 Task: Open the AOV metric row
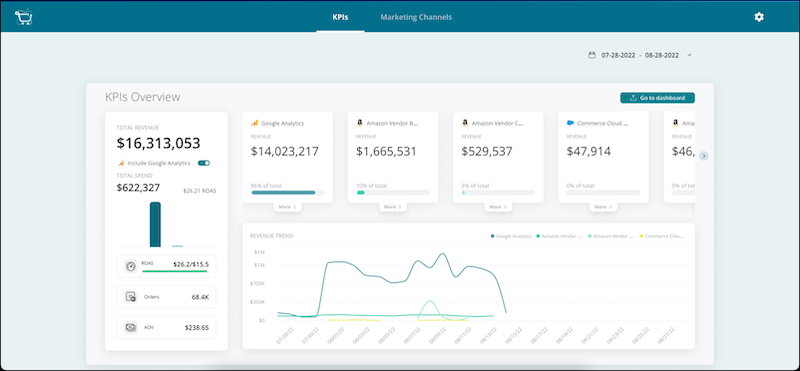166,328
